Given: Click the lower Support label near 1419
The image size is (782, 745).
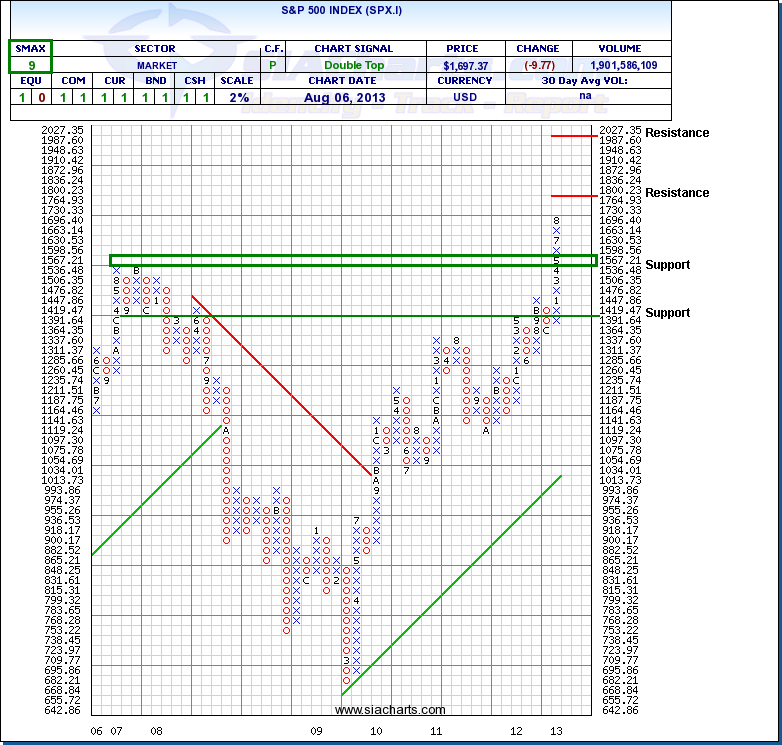Looking at the screenshot, I should click(667, 313).
